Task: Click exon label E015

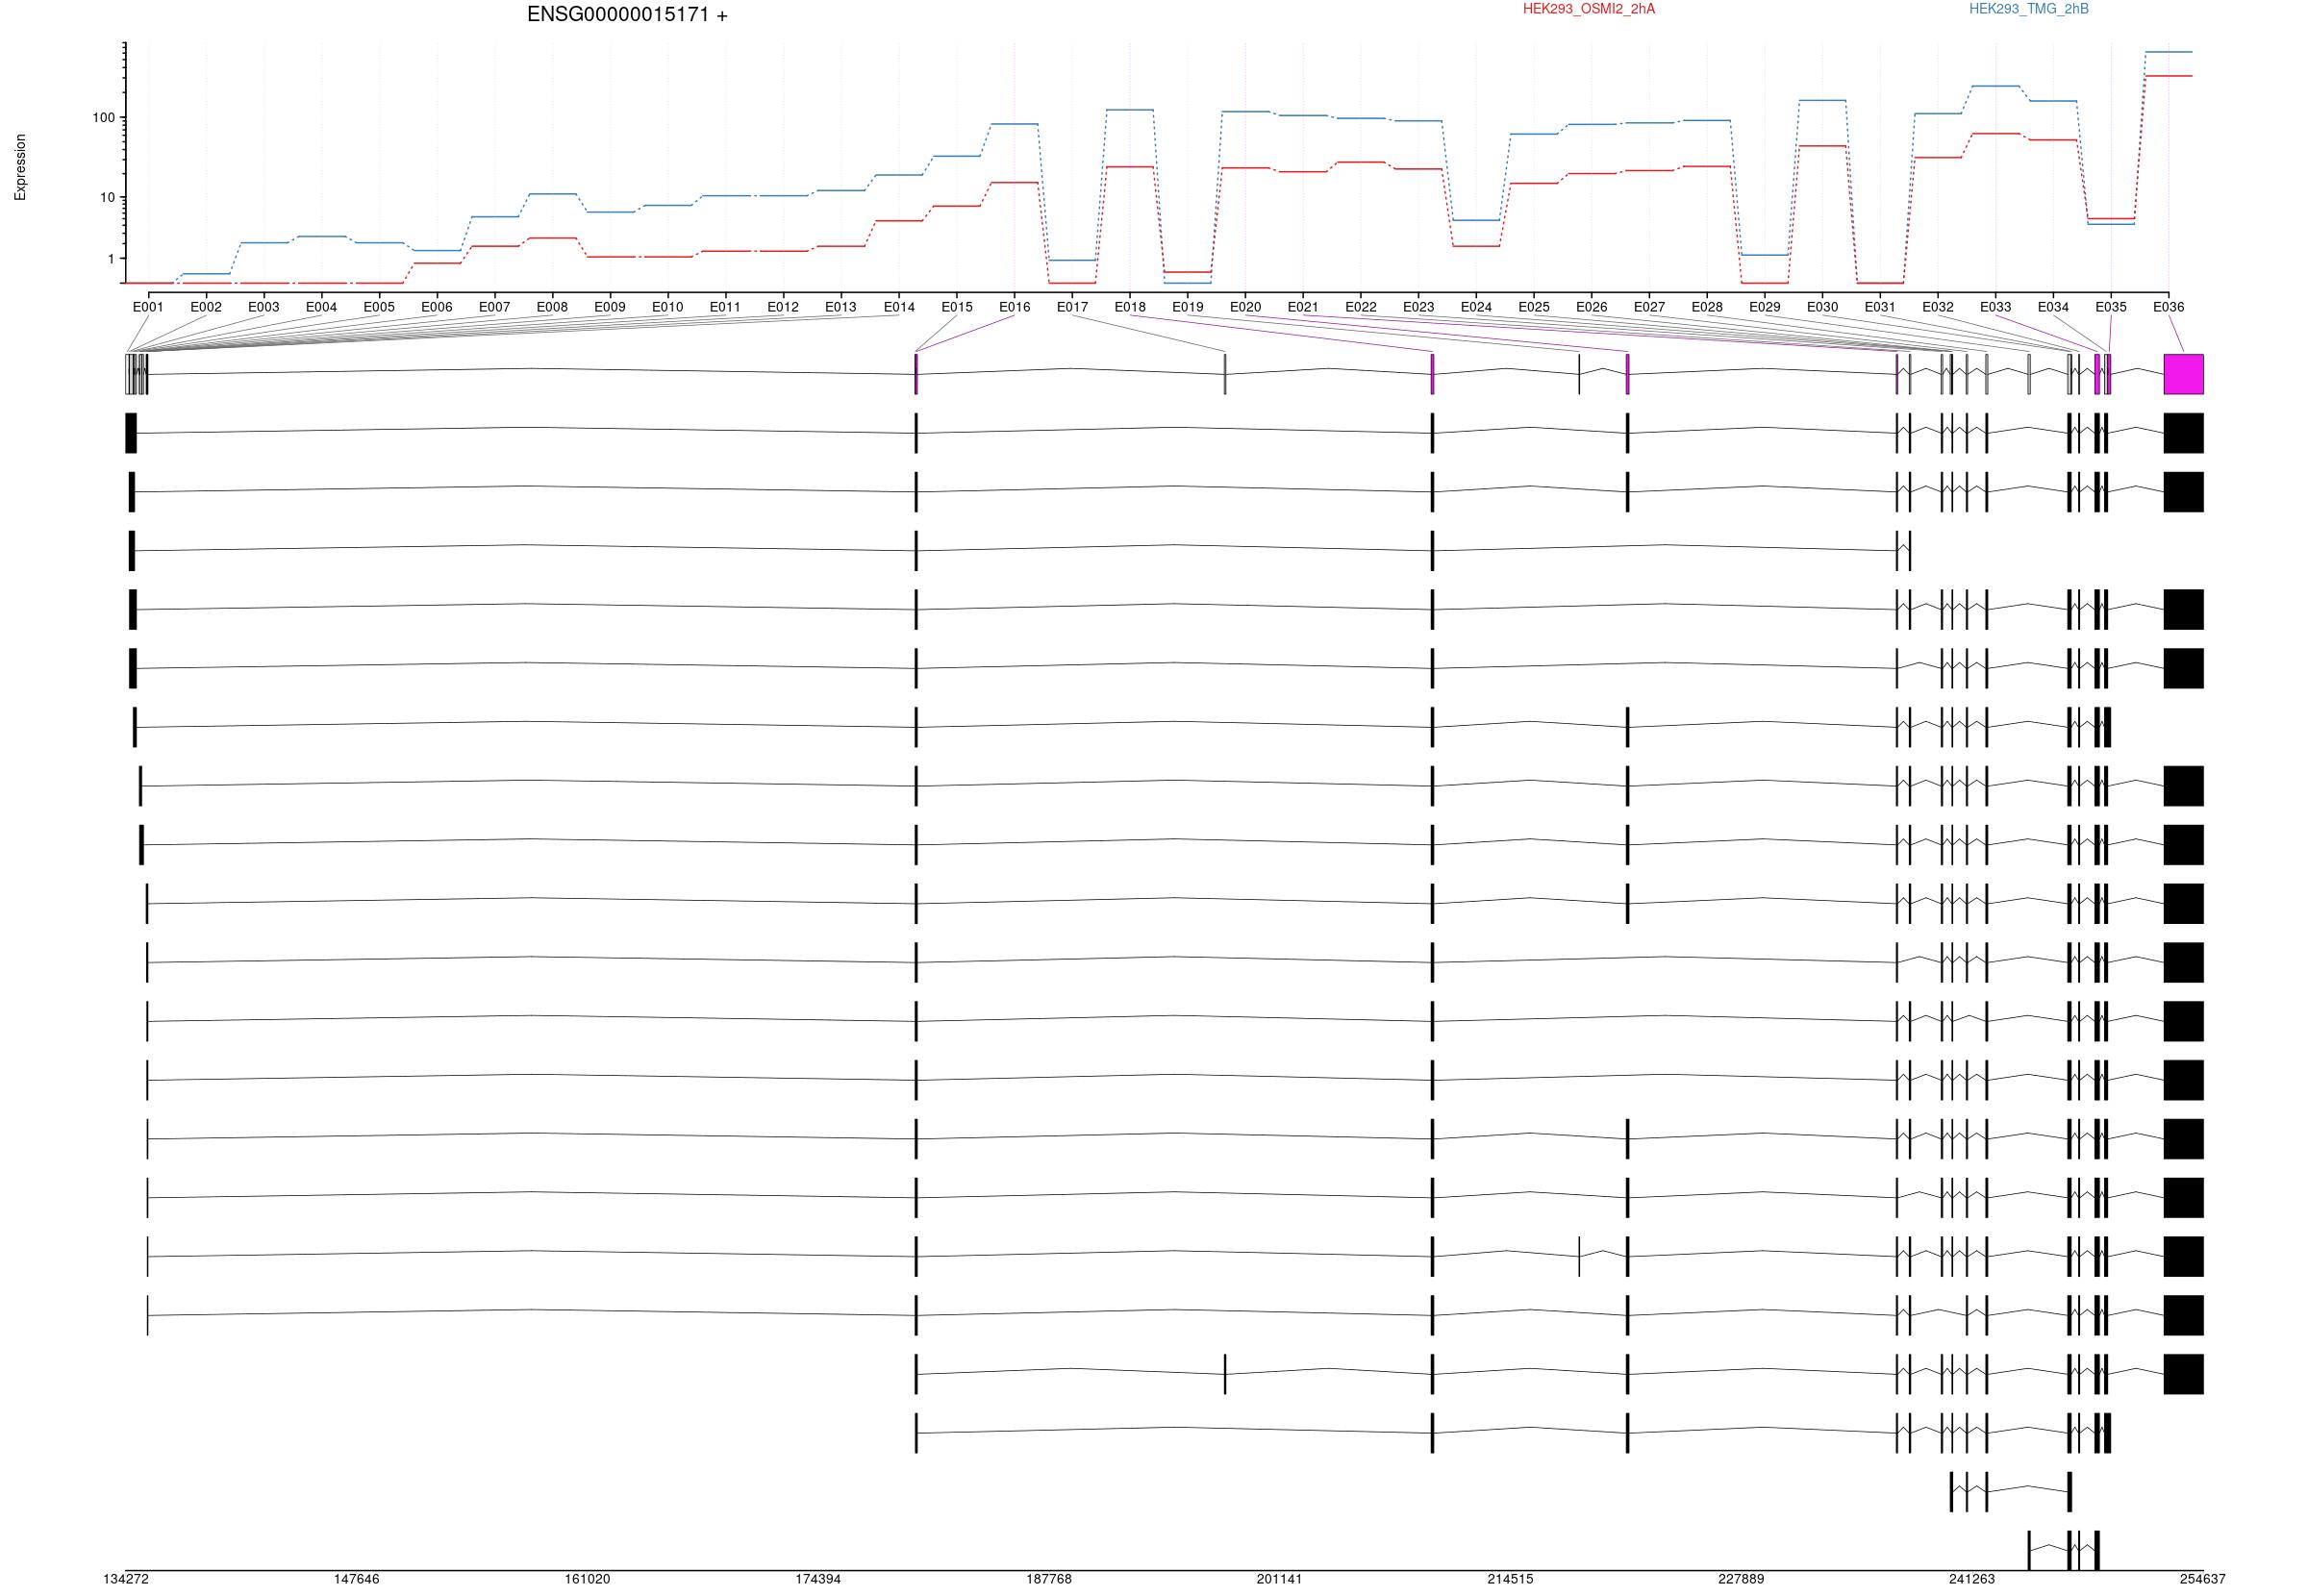Action: [x=957, y=307]
